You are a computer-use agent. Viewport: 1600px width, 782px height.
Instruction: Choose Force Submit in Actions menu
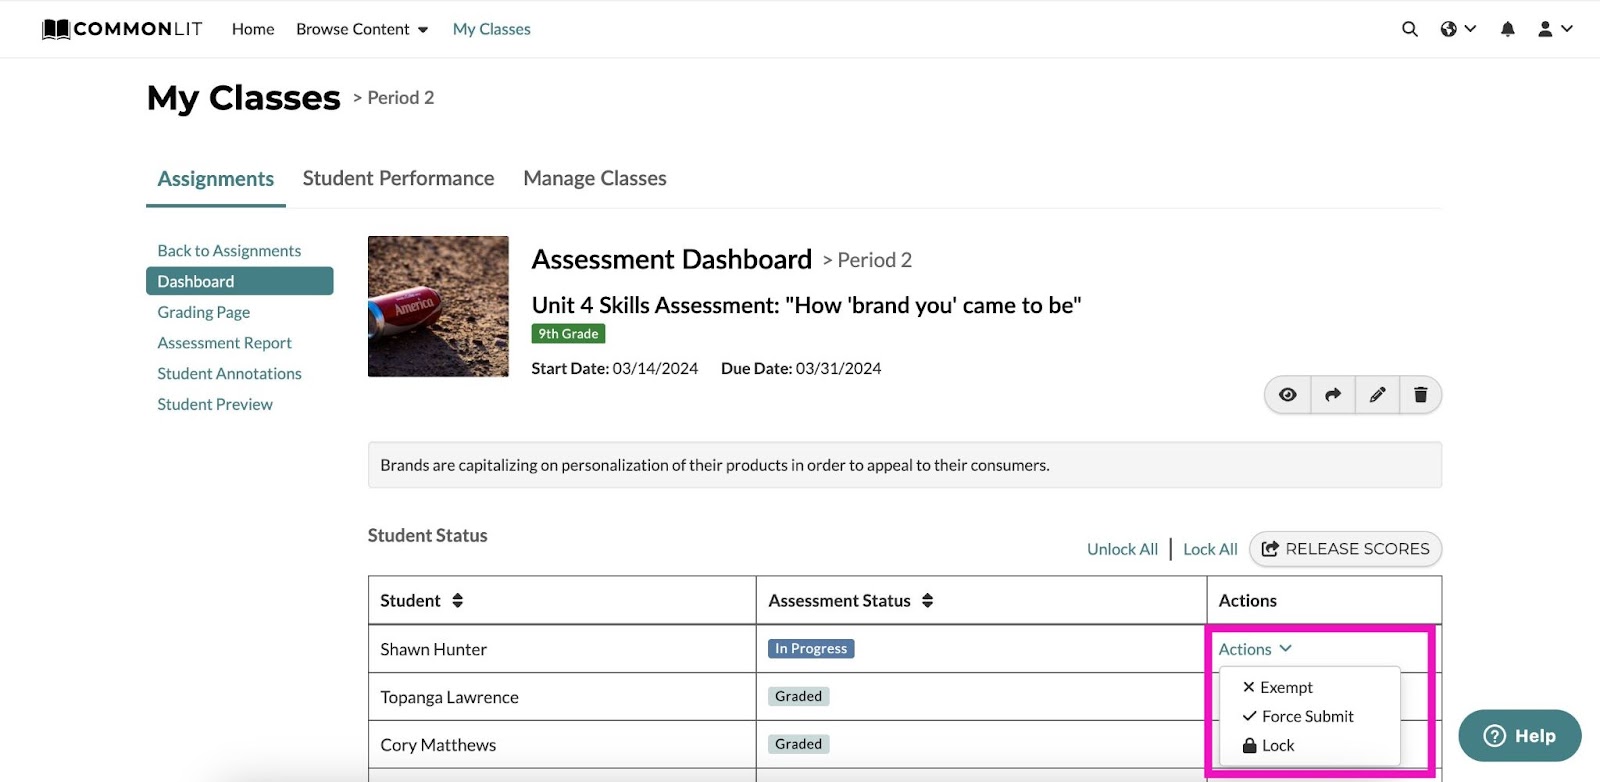point(1306,716)
